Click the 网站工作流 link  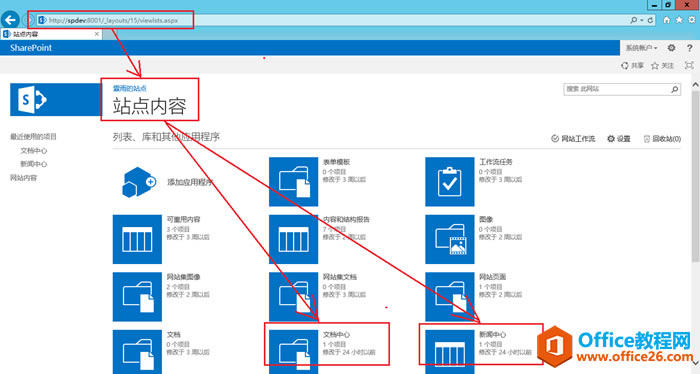573,139
